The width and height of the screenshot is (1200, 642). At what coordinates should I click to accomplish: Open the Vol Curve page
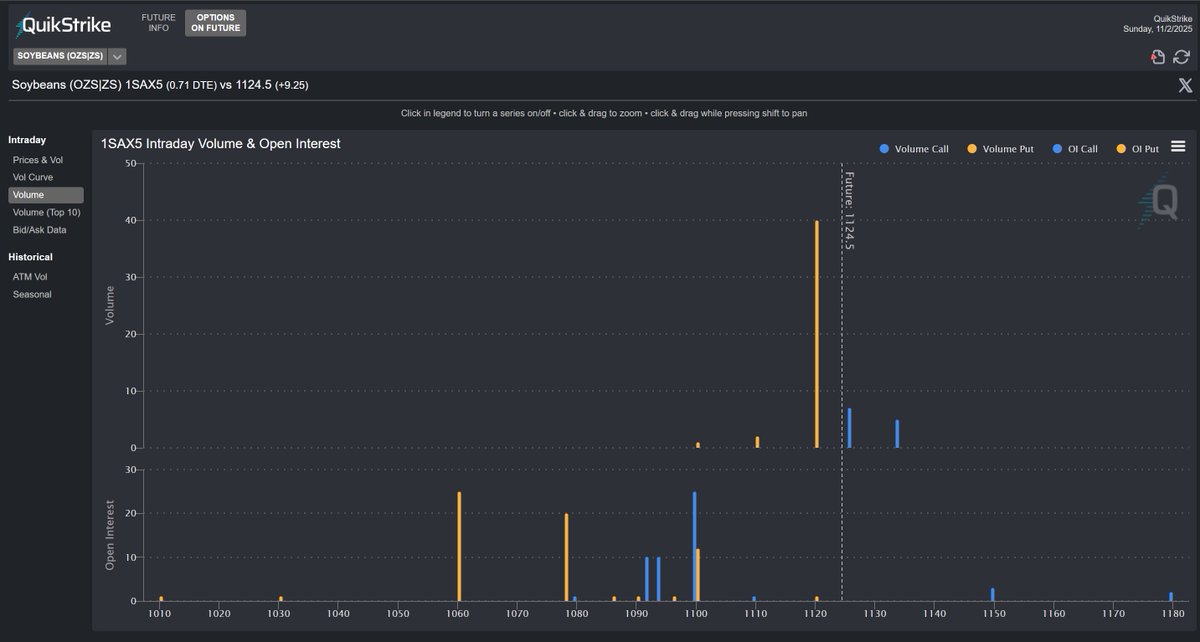coord(33,177)
